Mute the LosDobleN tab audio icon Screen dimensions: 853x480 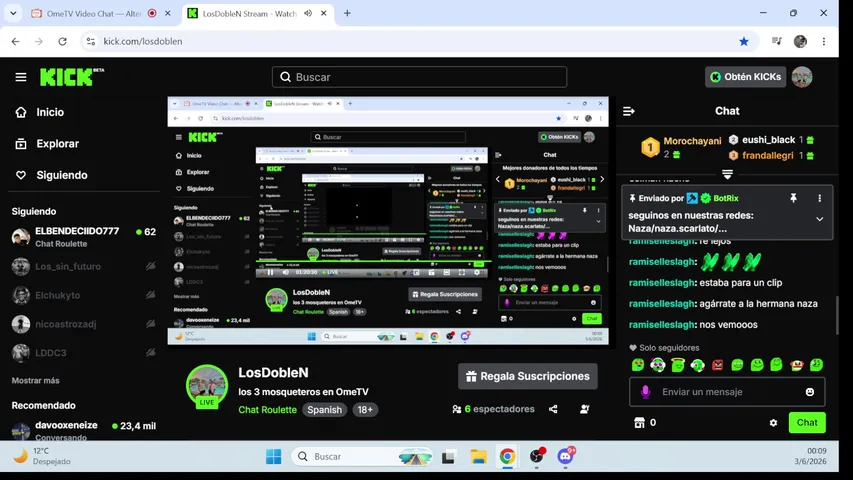click(308, 14)
